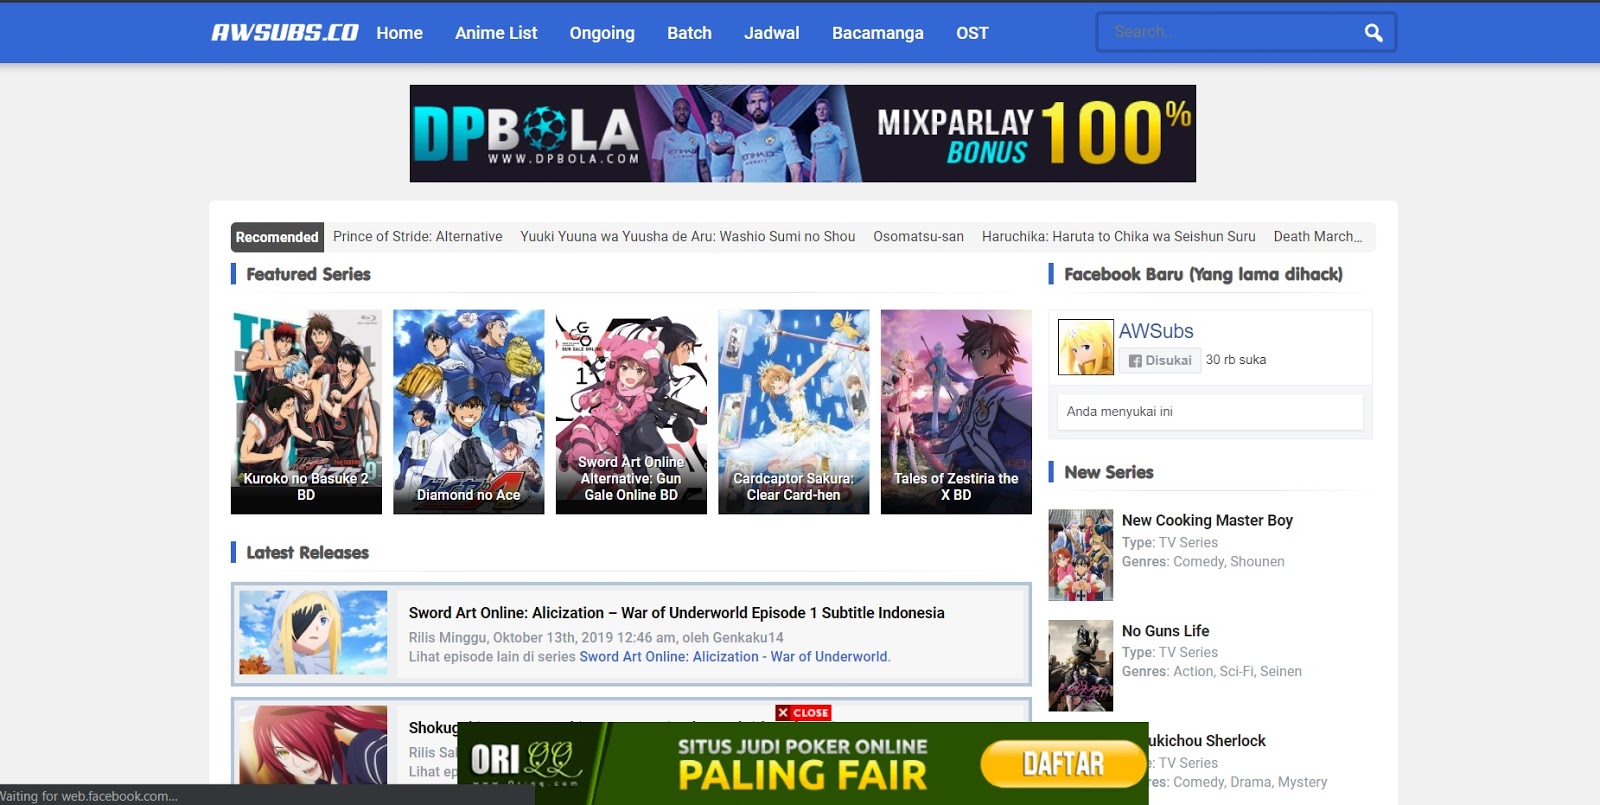The image size is (1600, 805).
Task: Open Cardcaptor Sakura: Clear Card-hen thumbnail
Action: click(x=793, y=412)
